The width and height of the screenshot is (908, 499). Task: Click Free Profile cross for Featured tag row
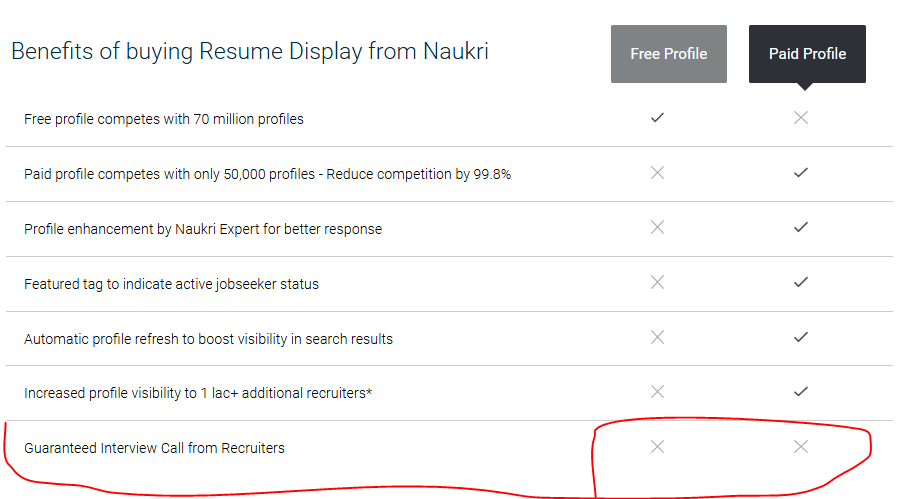tap(657, 282)
